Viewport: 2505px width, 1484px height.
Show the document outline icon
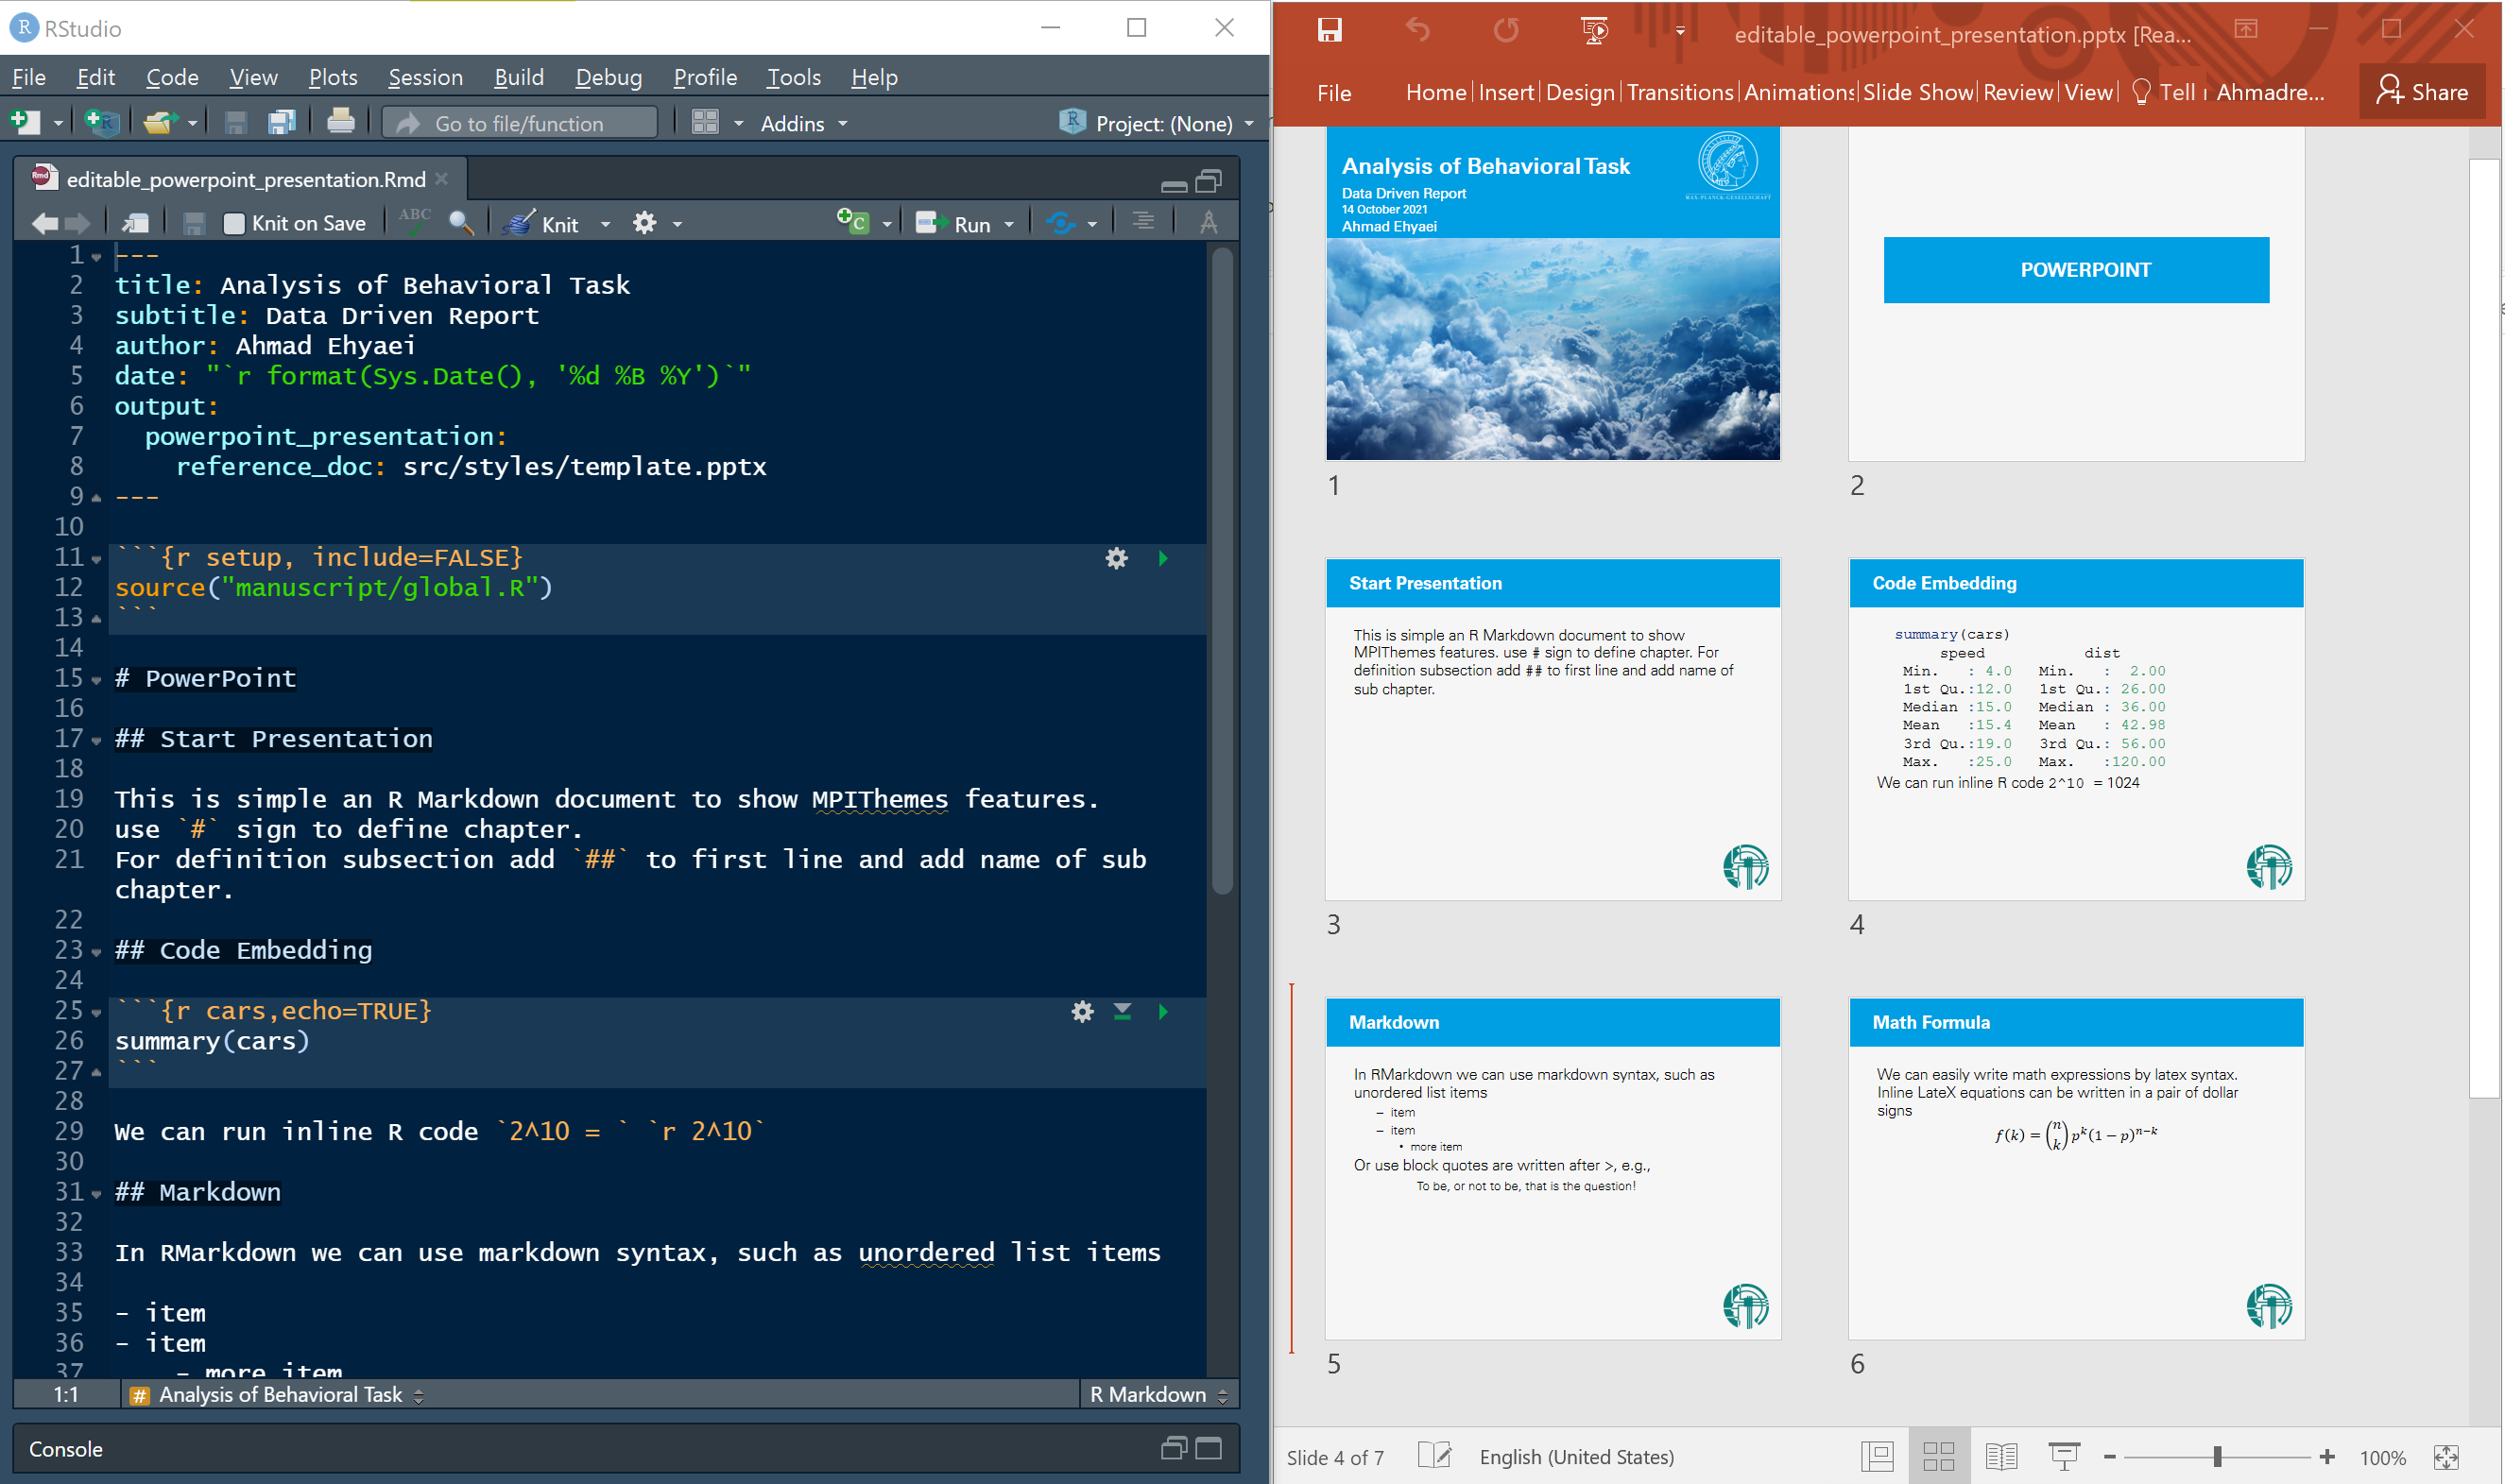(1143, 221)
